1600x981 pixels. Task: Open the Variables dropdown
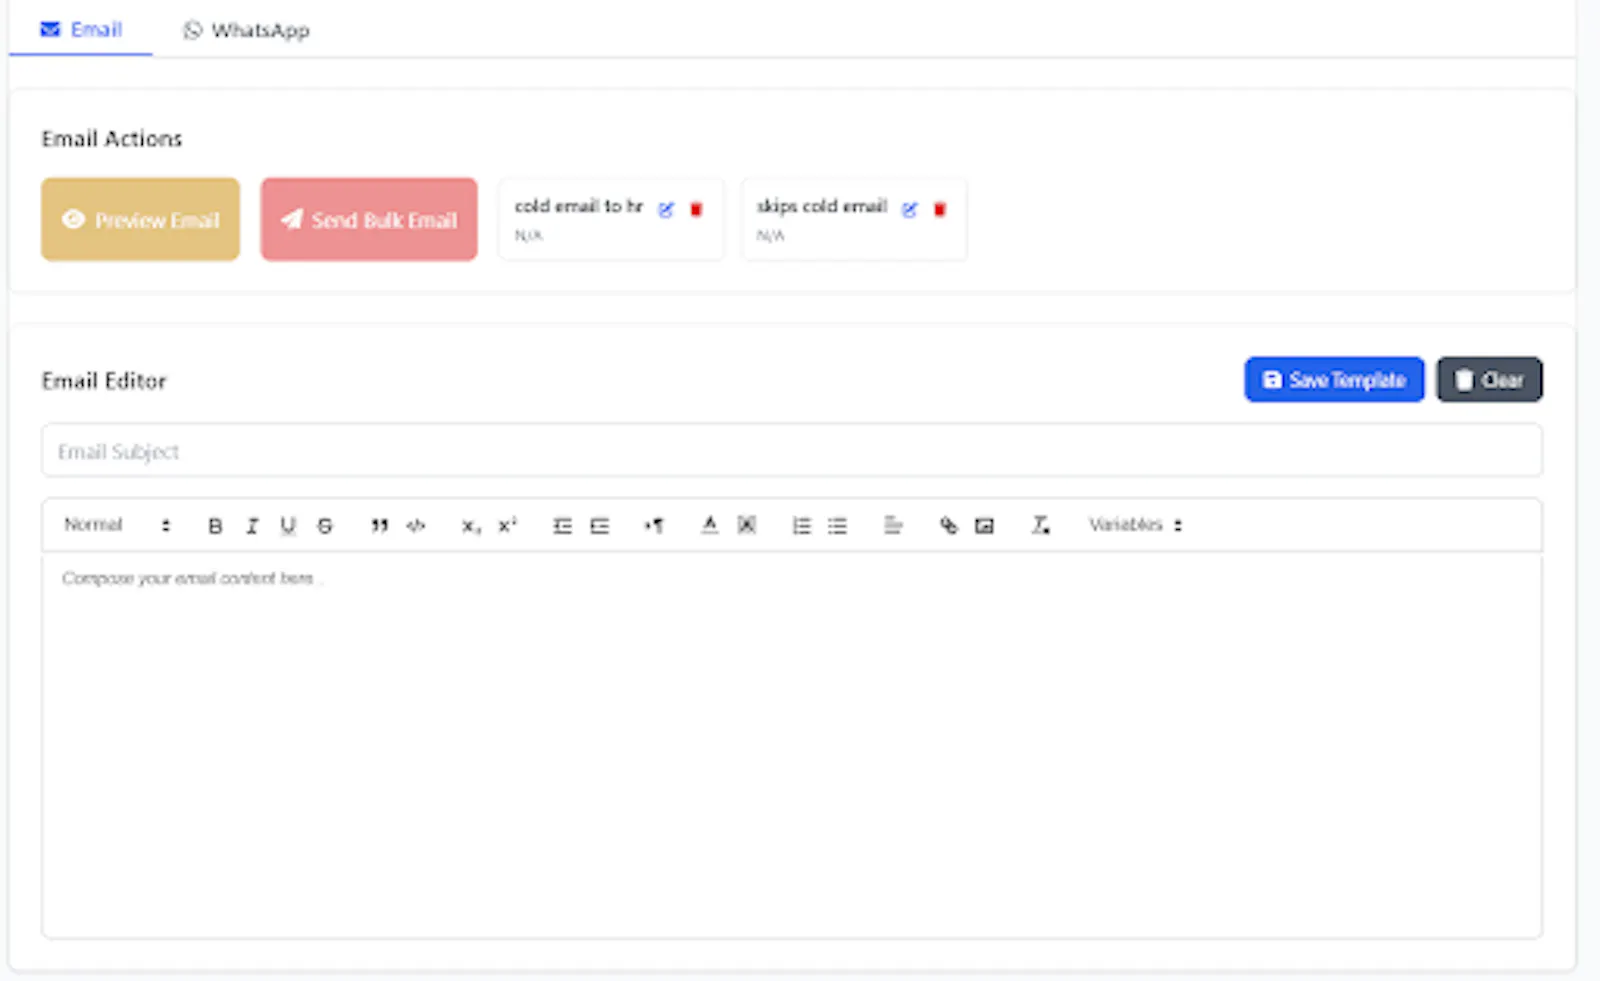tap(1135, 525)
